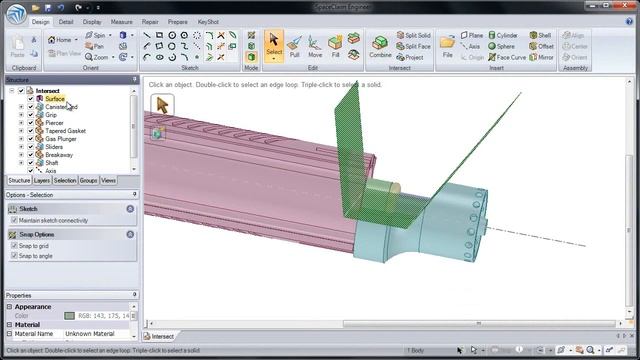Uncheck the Piercer component checkbox
Screen dimensions: 640x360
coord(31,123)
